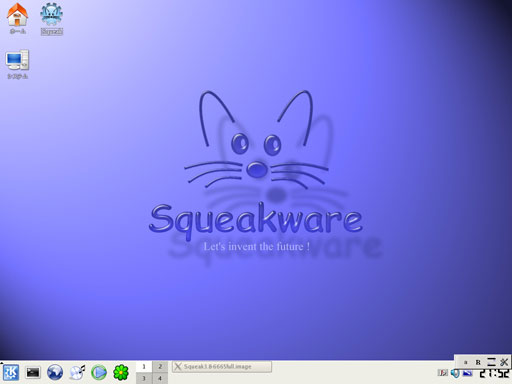
Task: Click the B button in floating toolbar
Action: pyautogui.click(x=478, y=362)
